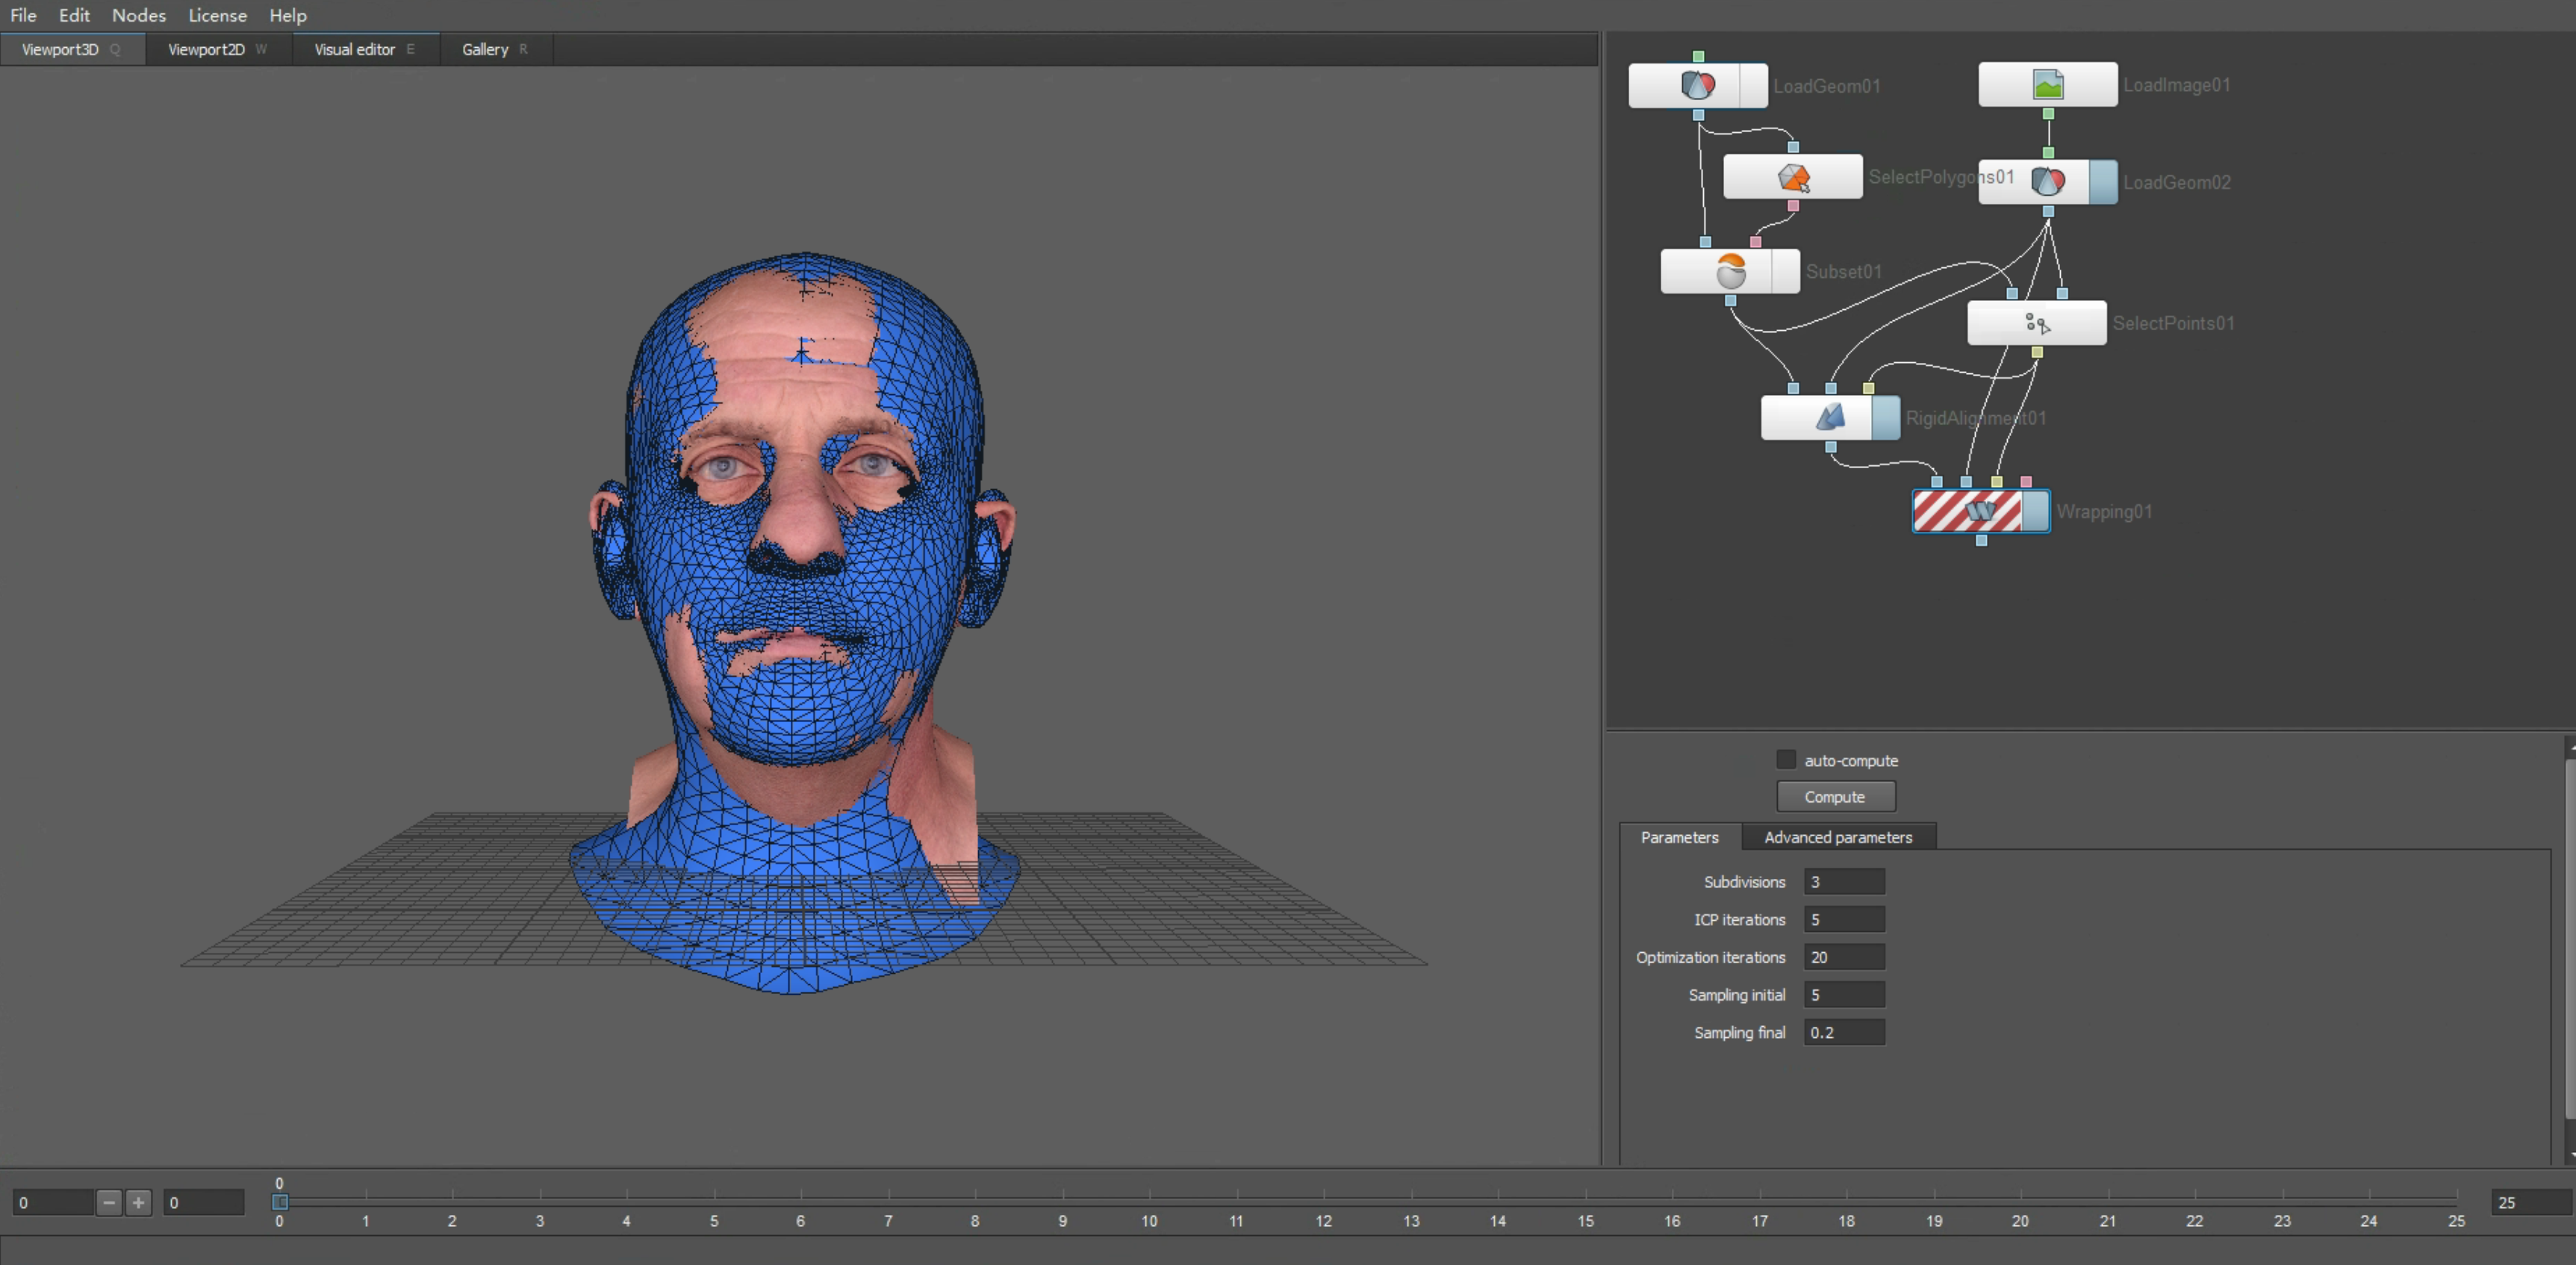Click the RigidAlignment01 node icon
Viewport: 2576px width, 1265px height.
click(x=1829, y=417)
